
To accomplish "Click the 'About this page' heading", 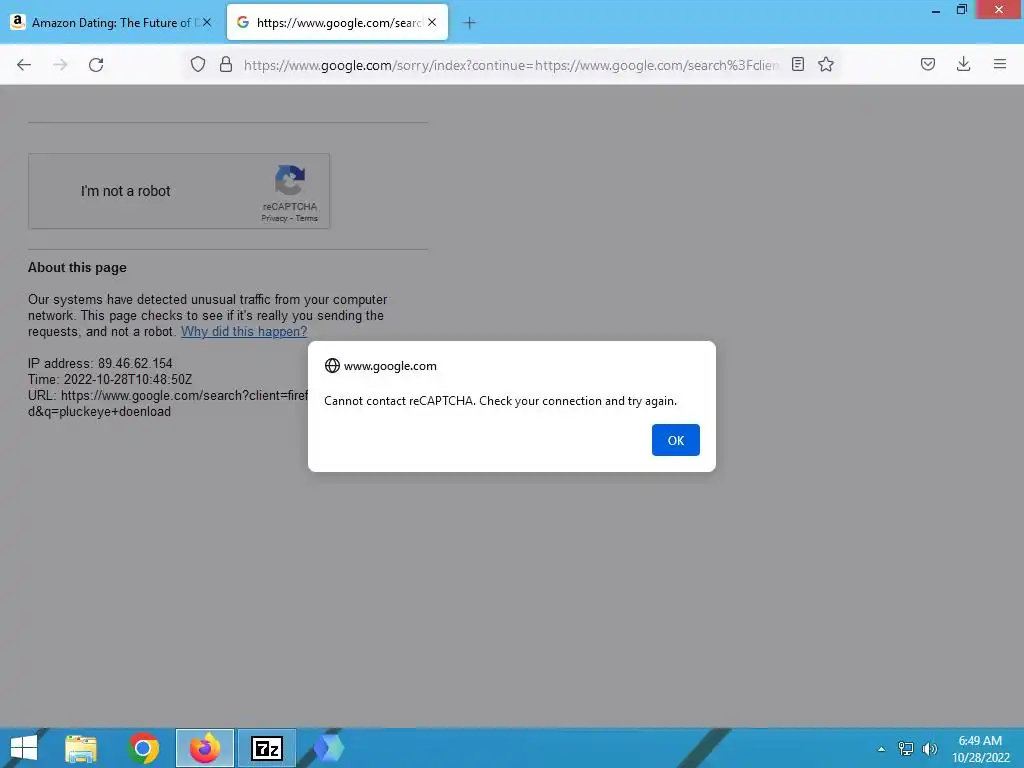I will click(x=77, y=268).
